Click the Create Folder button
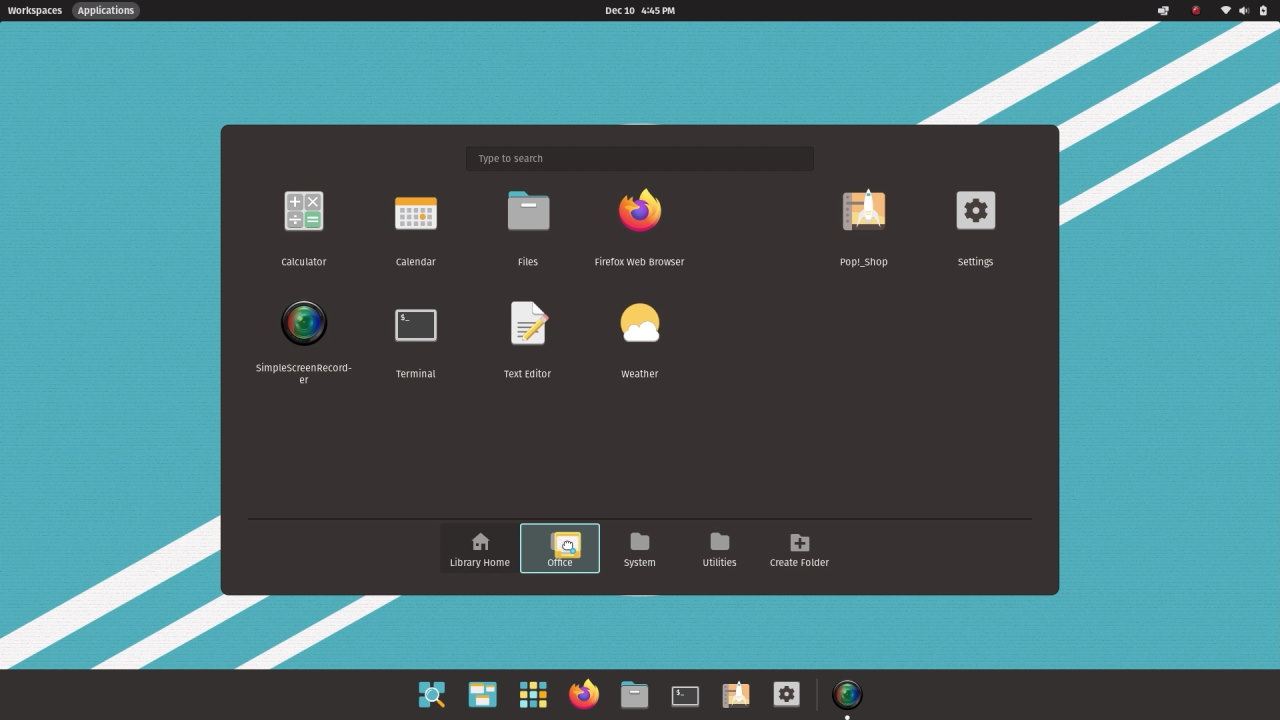The width and height of the screenshot is (1280, 720). click(x=799, y=549)
